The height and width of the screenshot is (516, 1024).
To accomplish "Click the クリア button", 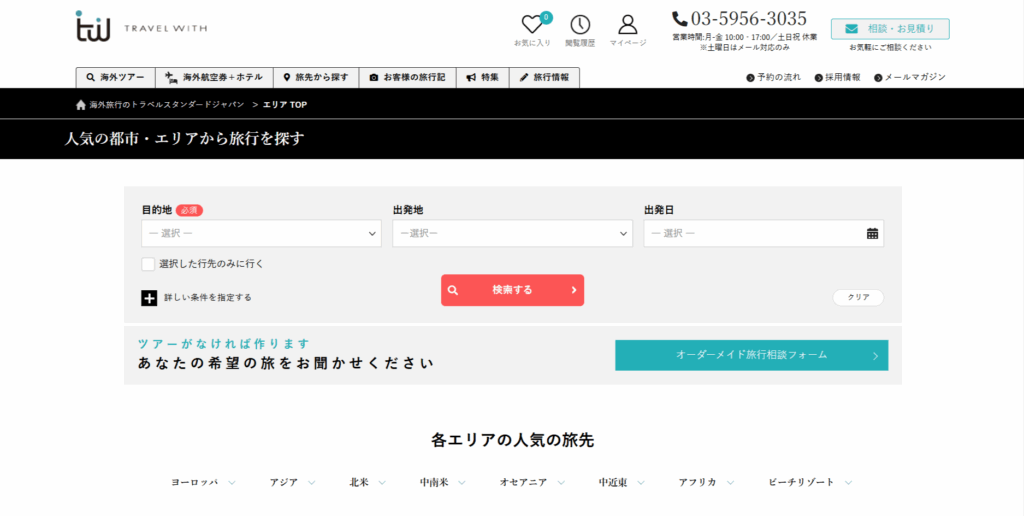I will pyautogui.click(x=858, y=297).
